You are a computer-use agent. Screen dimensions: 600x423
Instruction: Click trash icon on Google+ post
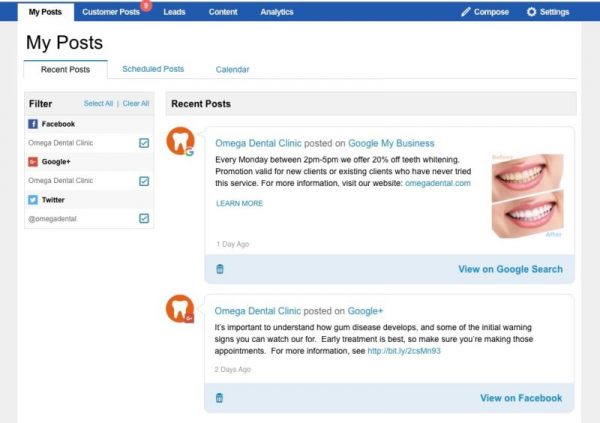(x=220, y=398)
